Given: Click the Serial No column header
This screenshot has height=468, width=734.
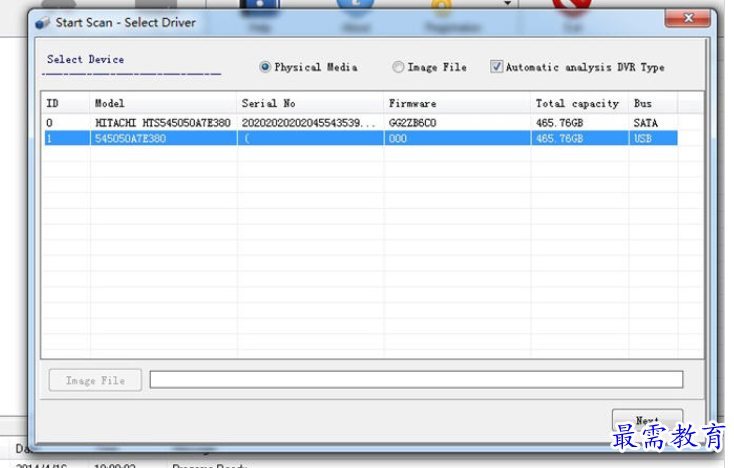Looking at the screenshot, I should tap(310, 103).
